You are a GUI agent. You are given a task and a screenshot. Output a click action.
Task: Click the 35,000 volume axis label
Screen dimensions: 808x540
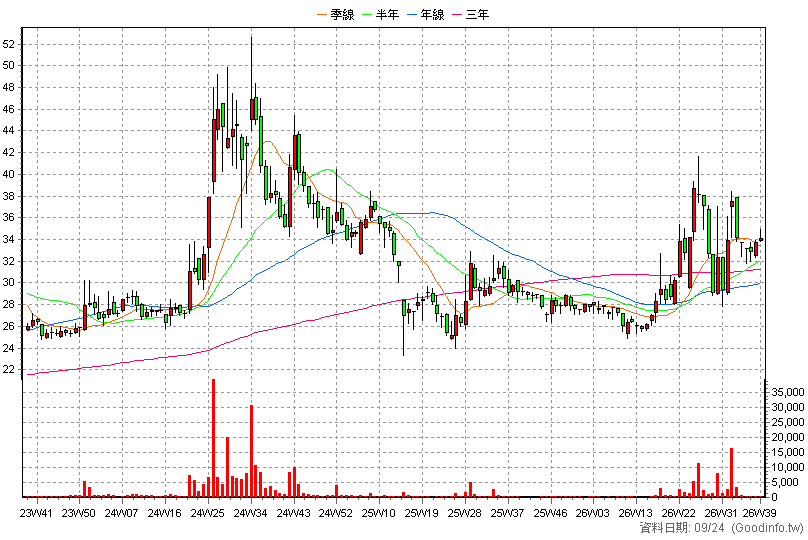(788, 393)
